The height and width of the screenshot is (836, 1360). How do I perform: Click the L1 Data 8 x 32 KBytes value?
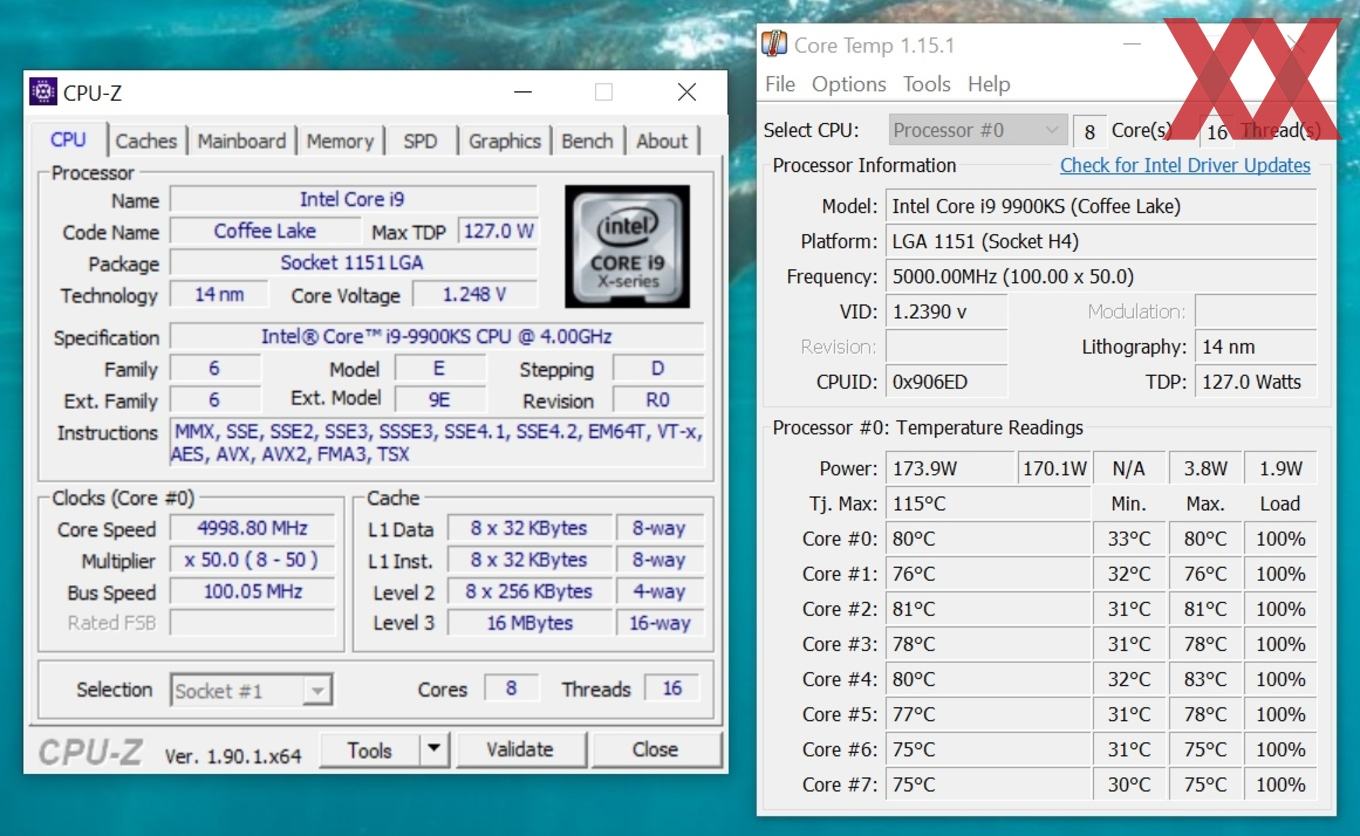[529, 528]
